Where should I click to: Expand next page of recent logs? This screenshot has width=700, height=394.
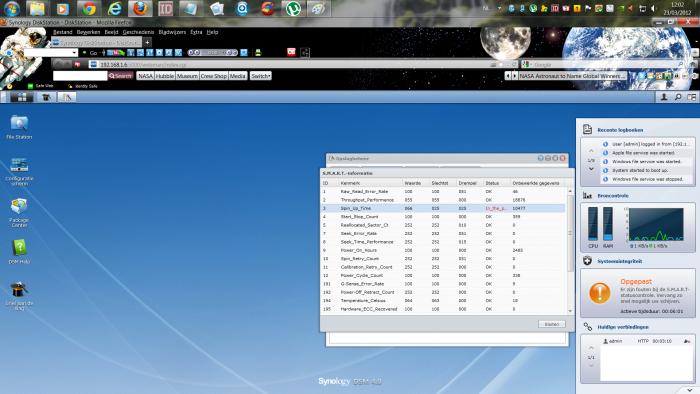(591, 169)
